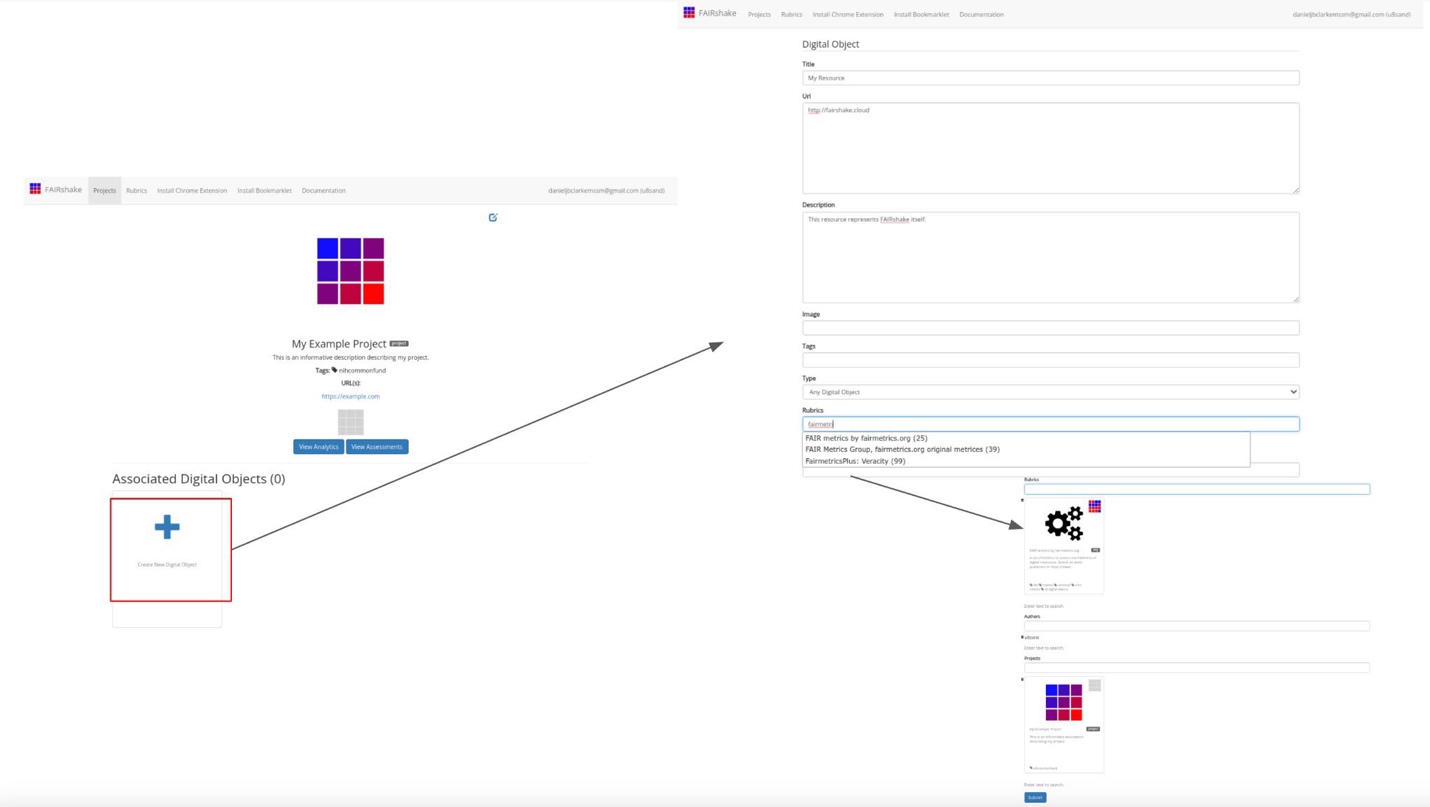Click gray grid insignia below example.com link
The image size is (1430, 807).
351,421
